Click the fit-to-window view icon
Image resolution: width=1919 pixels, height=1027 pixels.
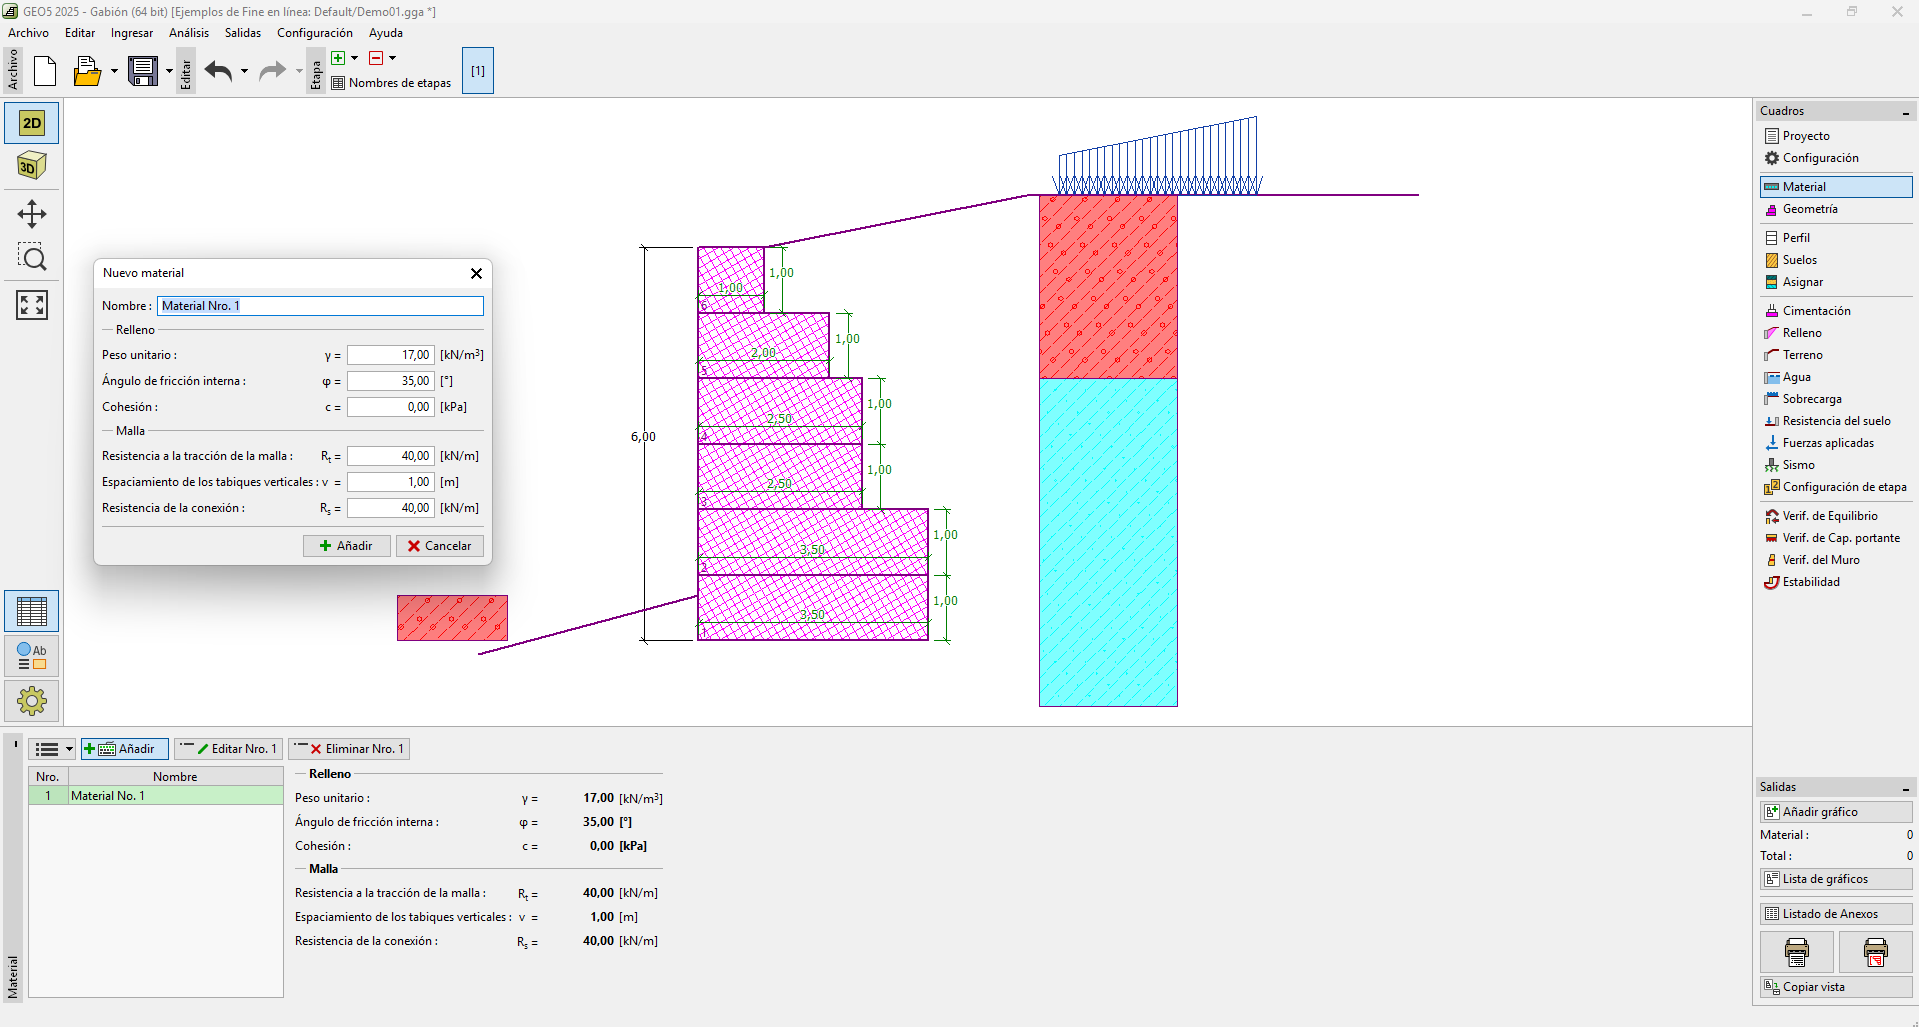click(32, 305)
